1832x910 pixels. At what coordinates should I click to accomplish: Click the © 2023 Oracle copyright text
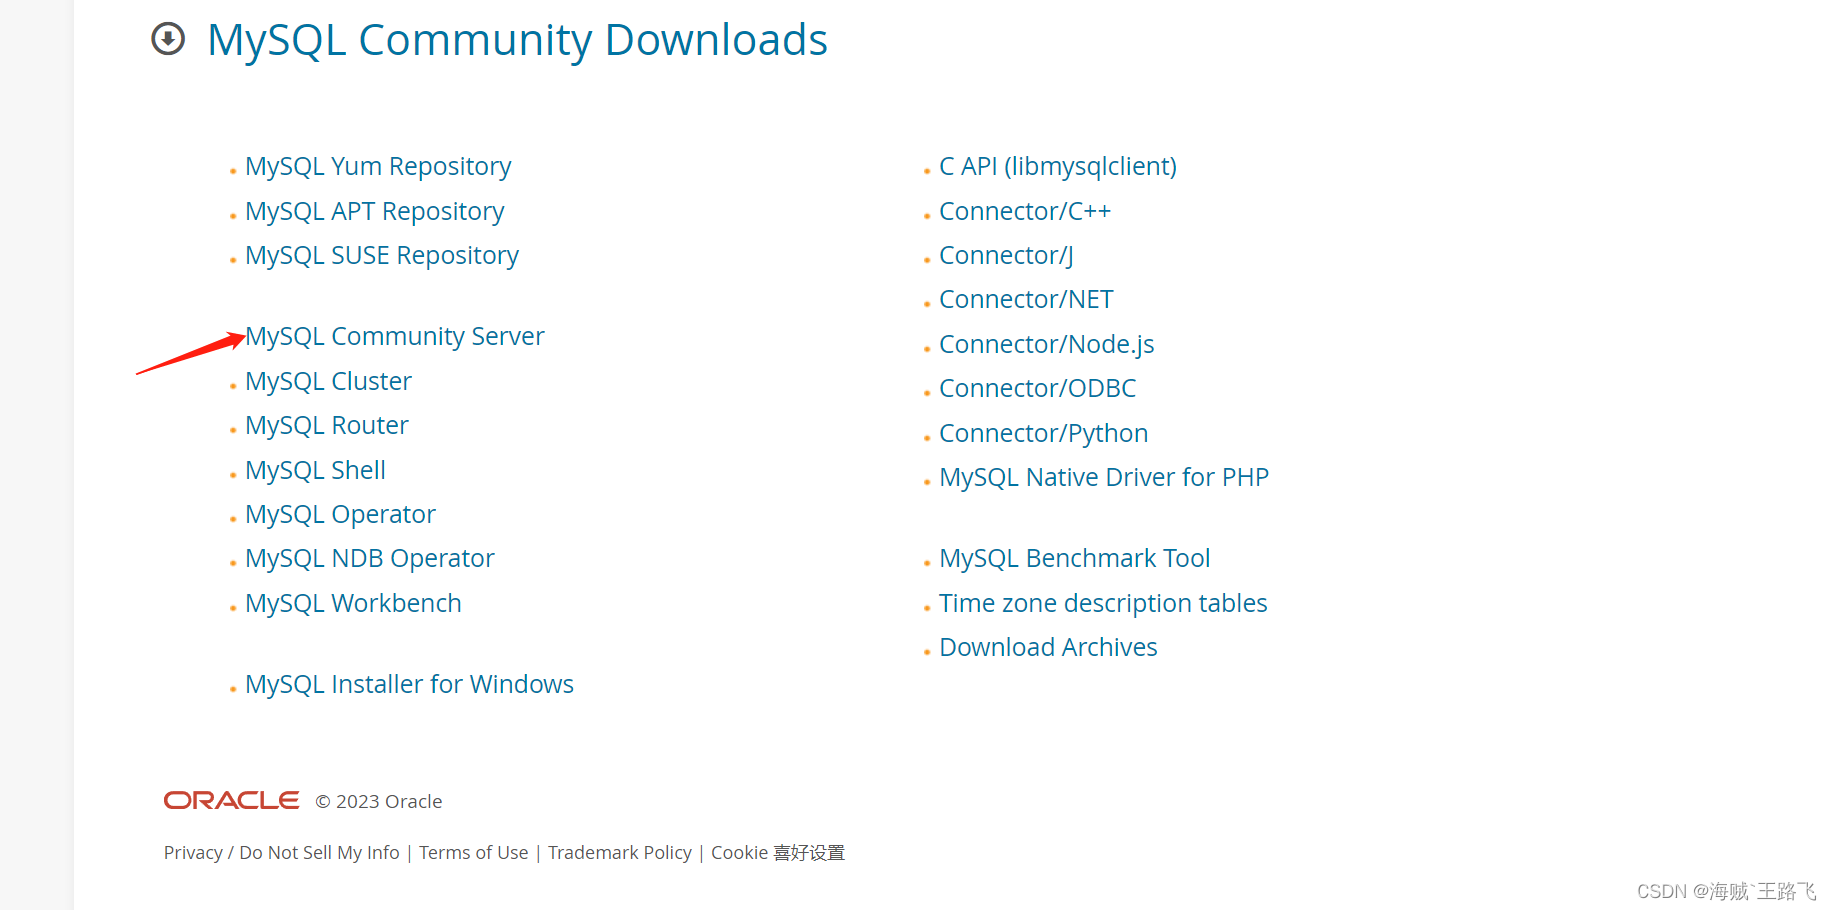tap(379, 802)
